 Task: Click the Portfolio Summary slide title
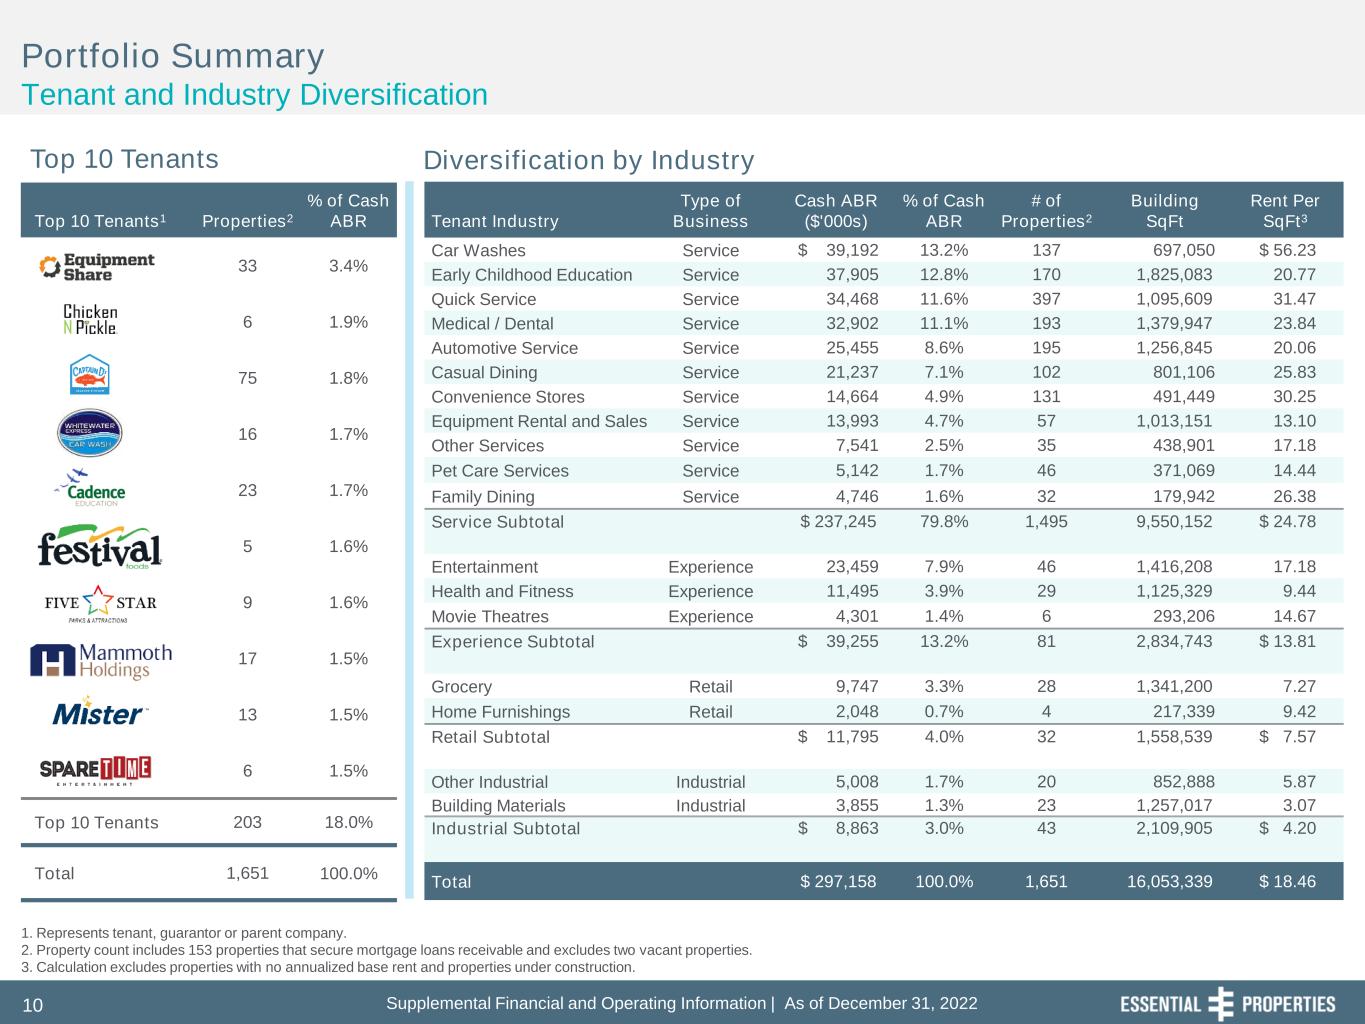(173, 56)
